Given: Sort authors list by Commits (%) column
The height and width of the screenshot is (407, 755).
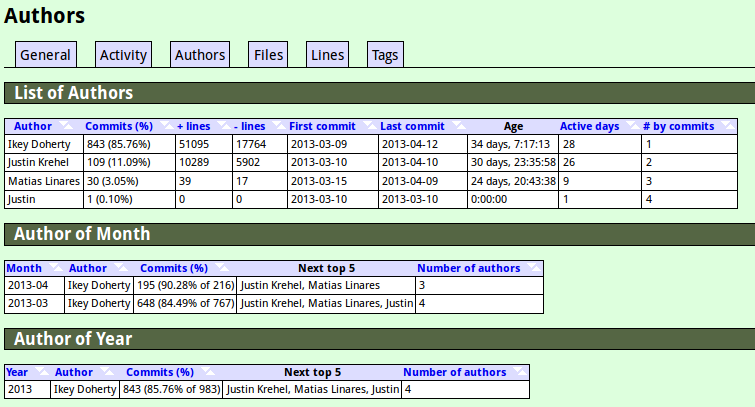Looking at the screenshot, I should (x=118, y=127).
